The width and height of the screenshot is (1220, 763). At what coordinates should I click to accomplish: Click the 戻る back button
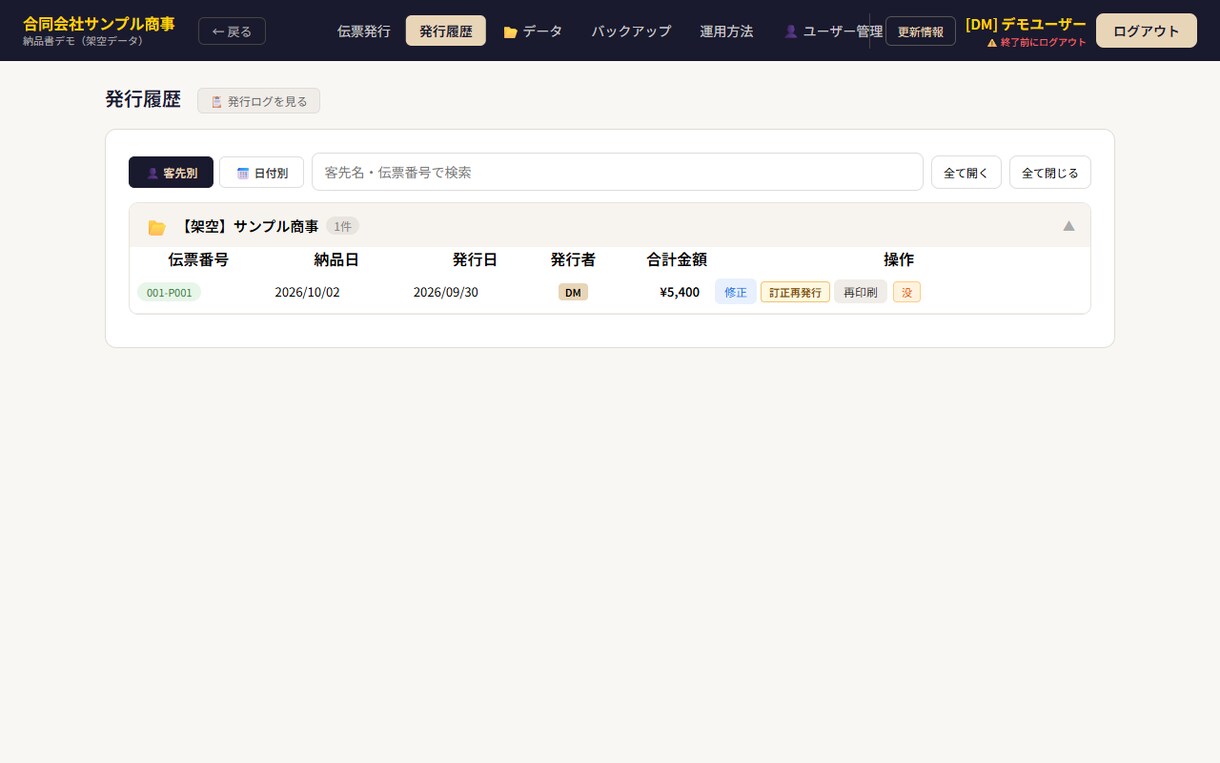click(232, 31)
